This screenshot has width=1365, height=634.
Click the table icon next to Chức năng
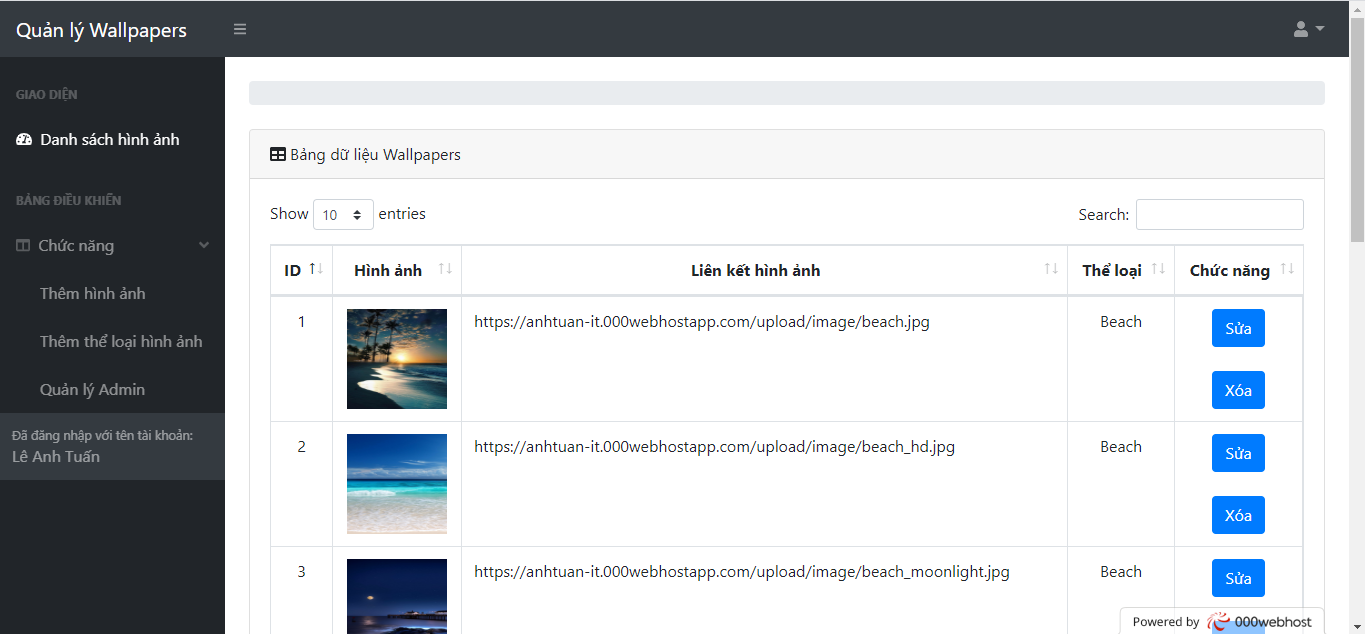click(x=22, y=245)
